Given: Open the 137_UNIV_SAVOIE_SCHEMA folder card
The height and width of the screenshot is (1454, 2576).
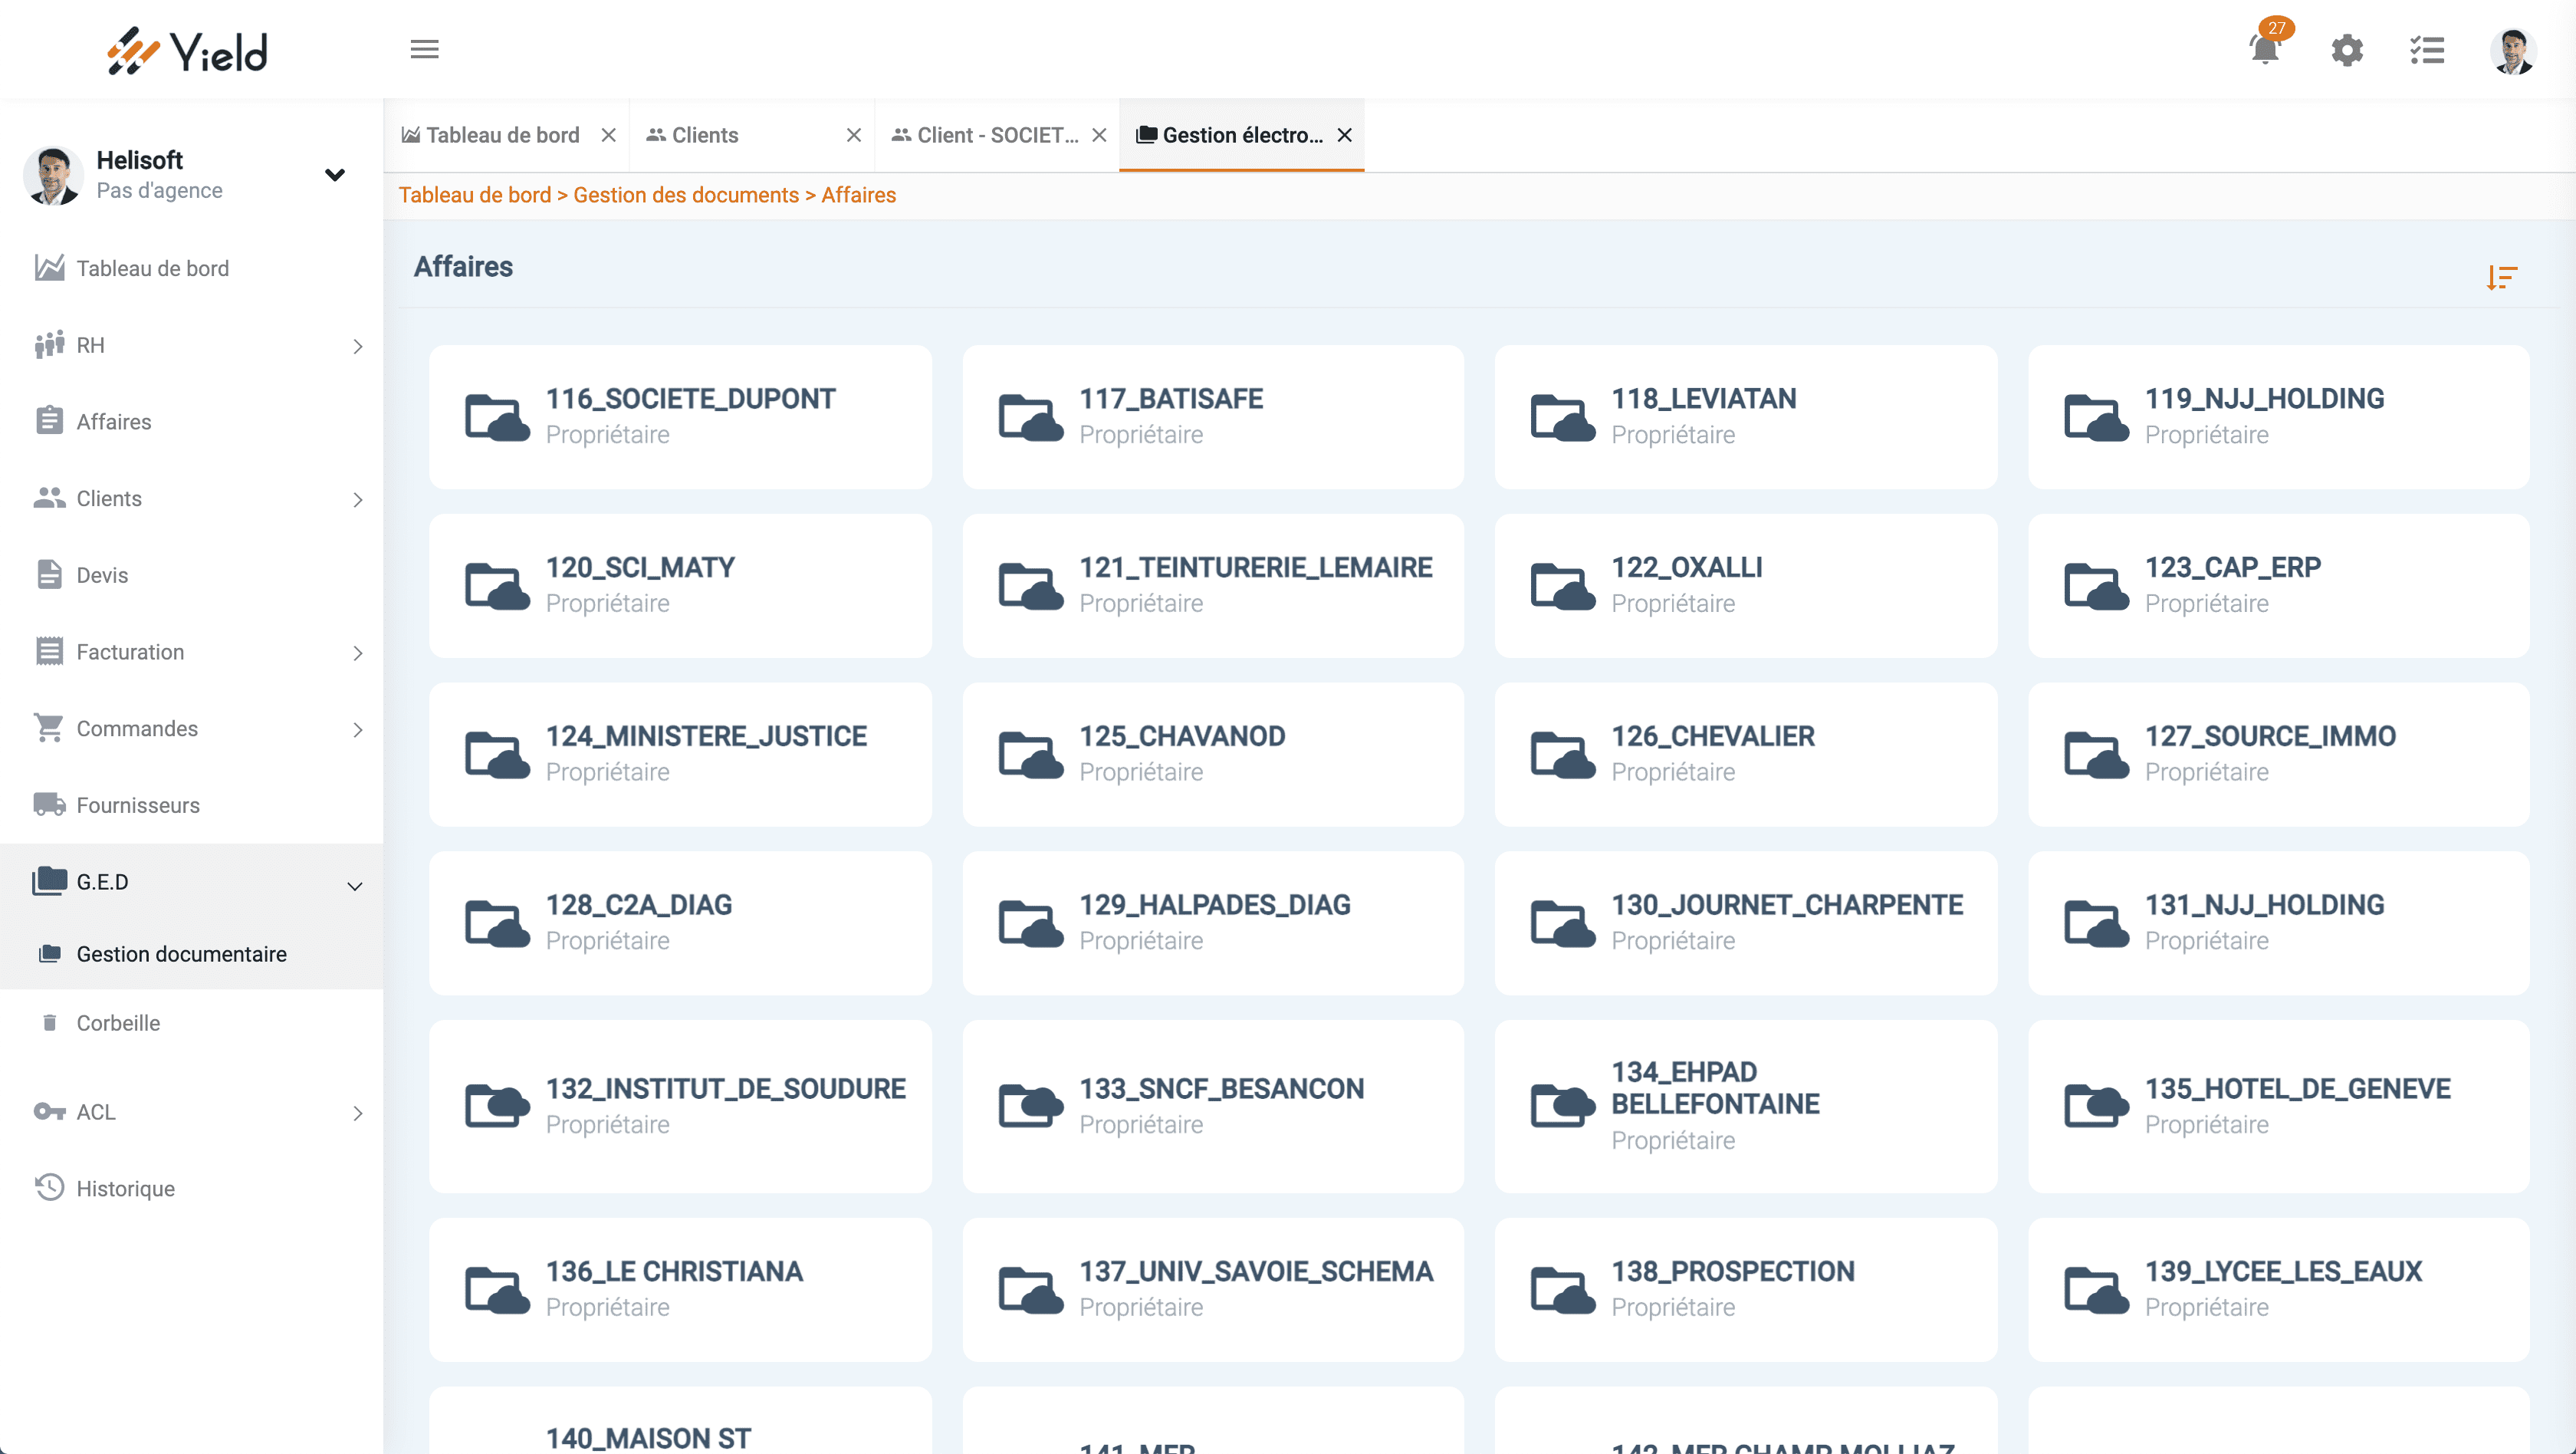Looking at the screenshot, I should click(1213, 1289).
